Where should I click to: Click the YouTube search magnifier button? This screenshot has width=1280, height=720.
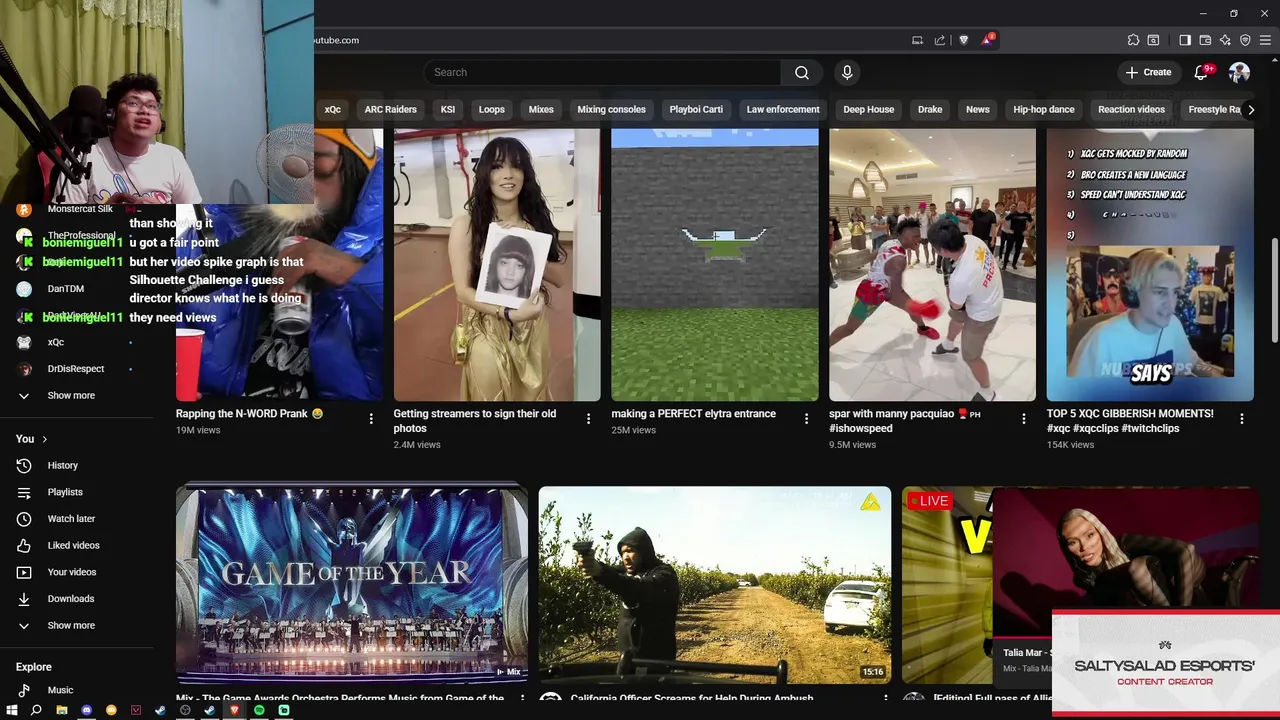pyautogui.click(x=801, y=72)
